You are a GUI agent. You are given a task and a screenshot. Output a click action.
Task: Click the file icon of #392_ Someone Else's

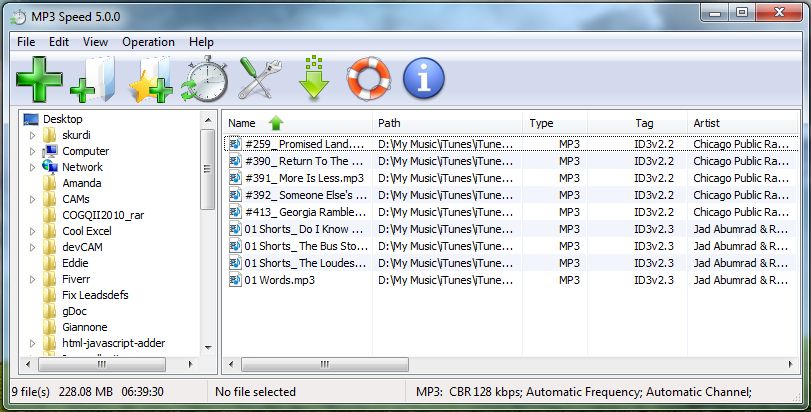click(235, 195)
